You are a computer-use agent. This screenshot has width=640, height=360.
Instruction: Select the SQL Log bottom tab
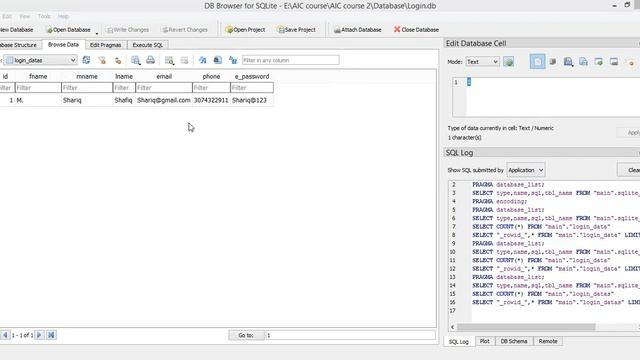[x=459, y=342]
